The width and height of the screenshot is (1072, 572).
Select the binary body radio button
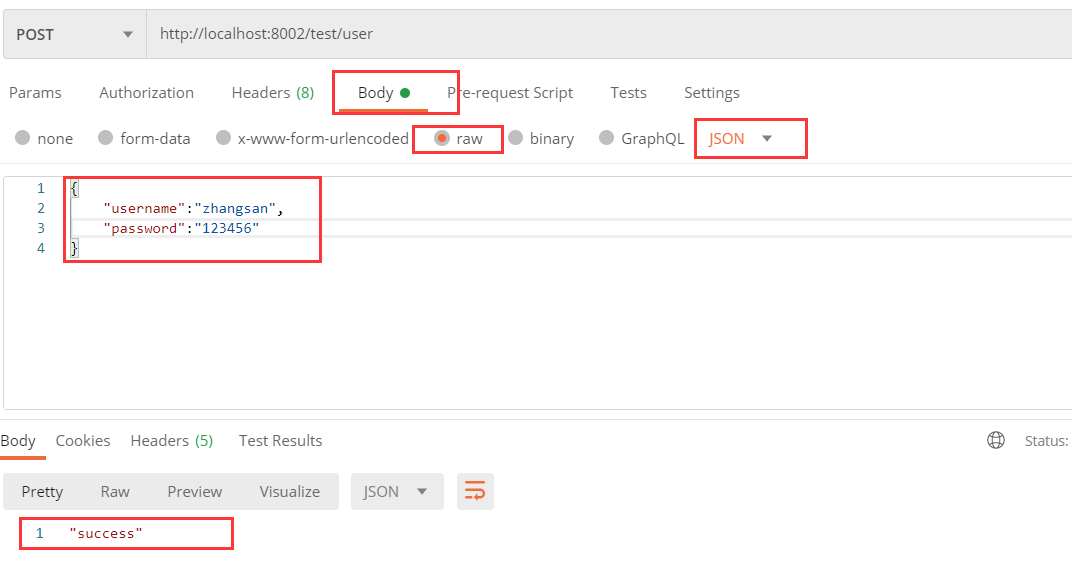[x=515, y=138]
